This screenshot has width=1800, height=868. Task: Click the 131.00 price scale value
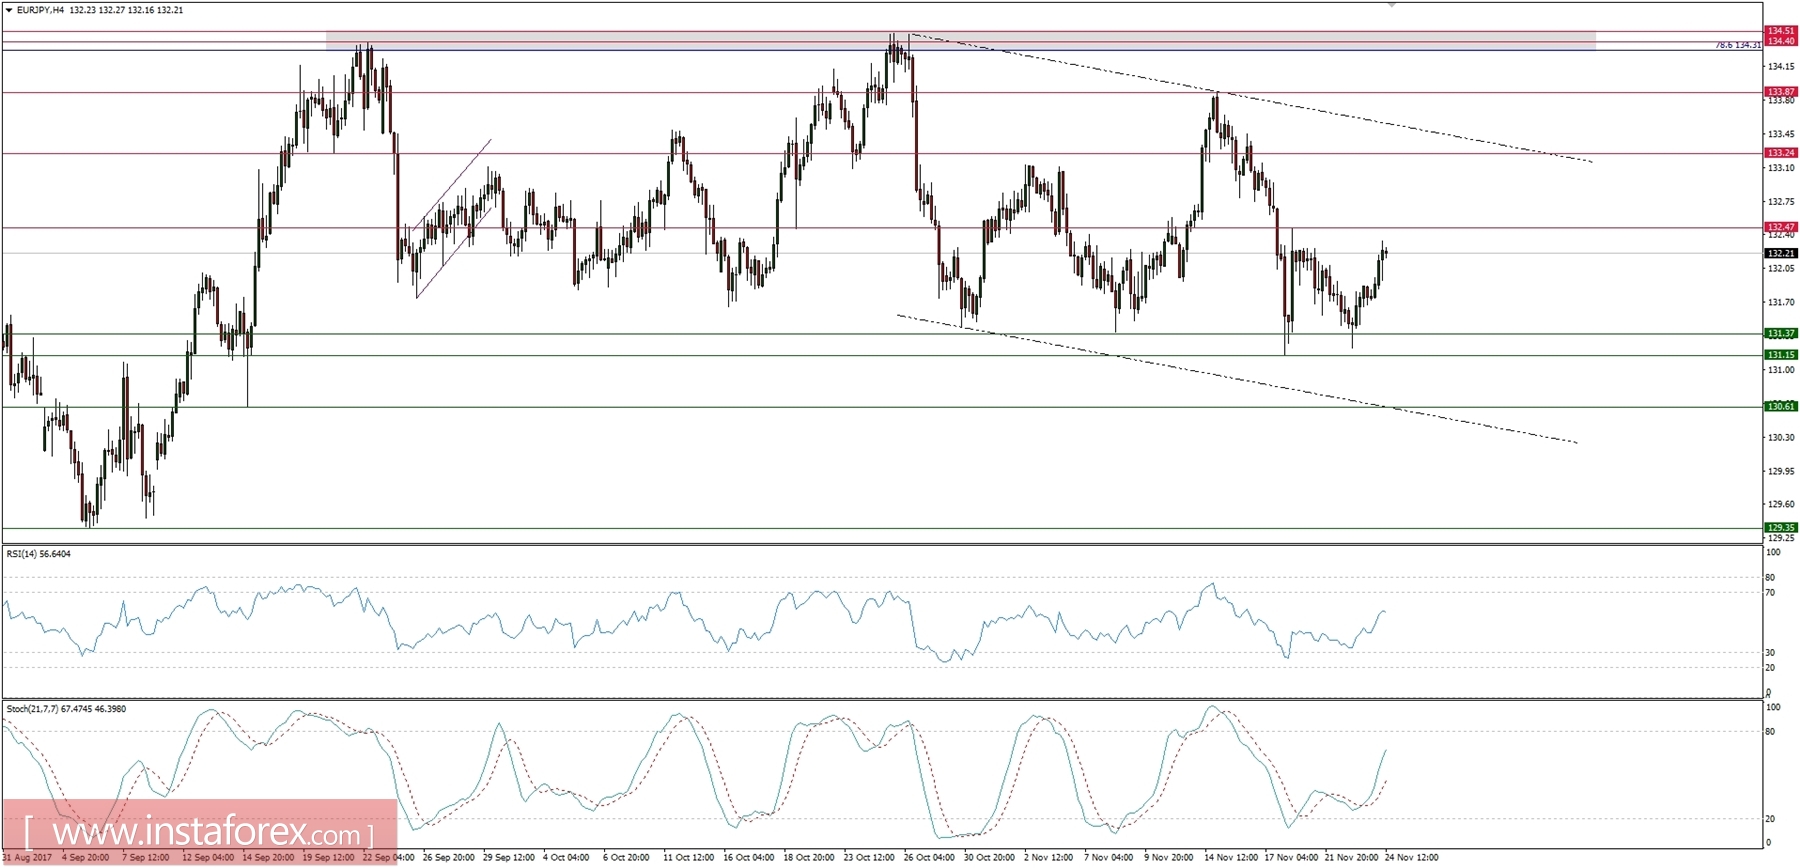(1780, 370)
